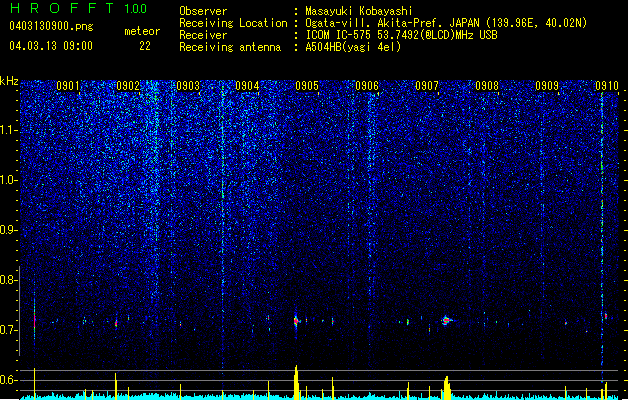629x400 pixels.
Task: Click the 0.8 kHz axis label
Action: click(9, 280)
